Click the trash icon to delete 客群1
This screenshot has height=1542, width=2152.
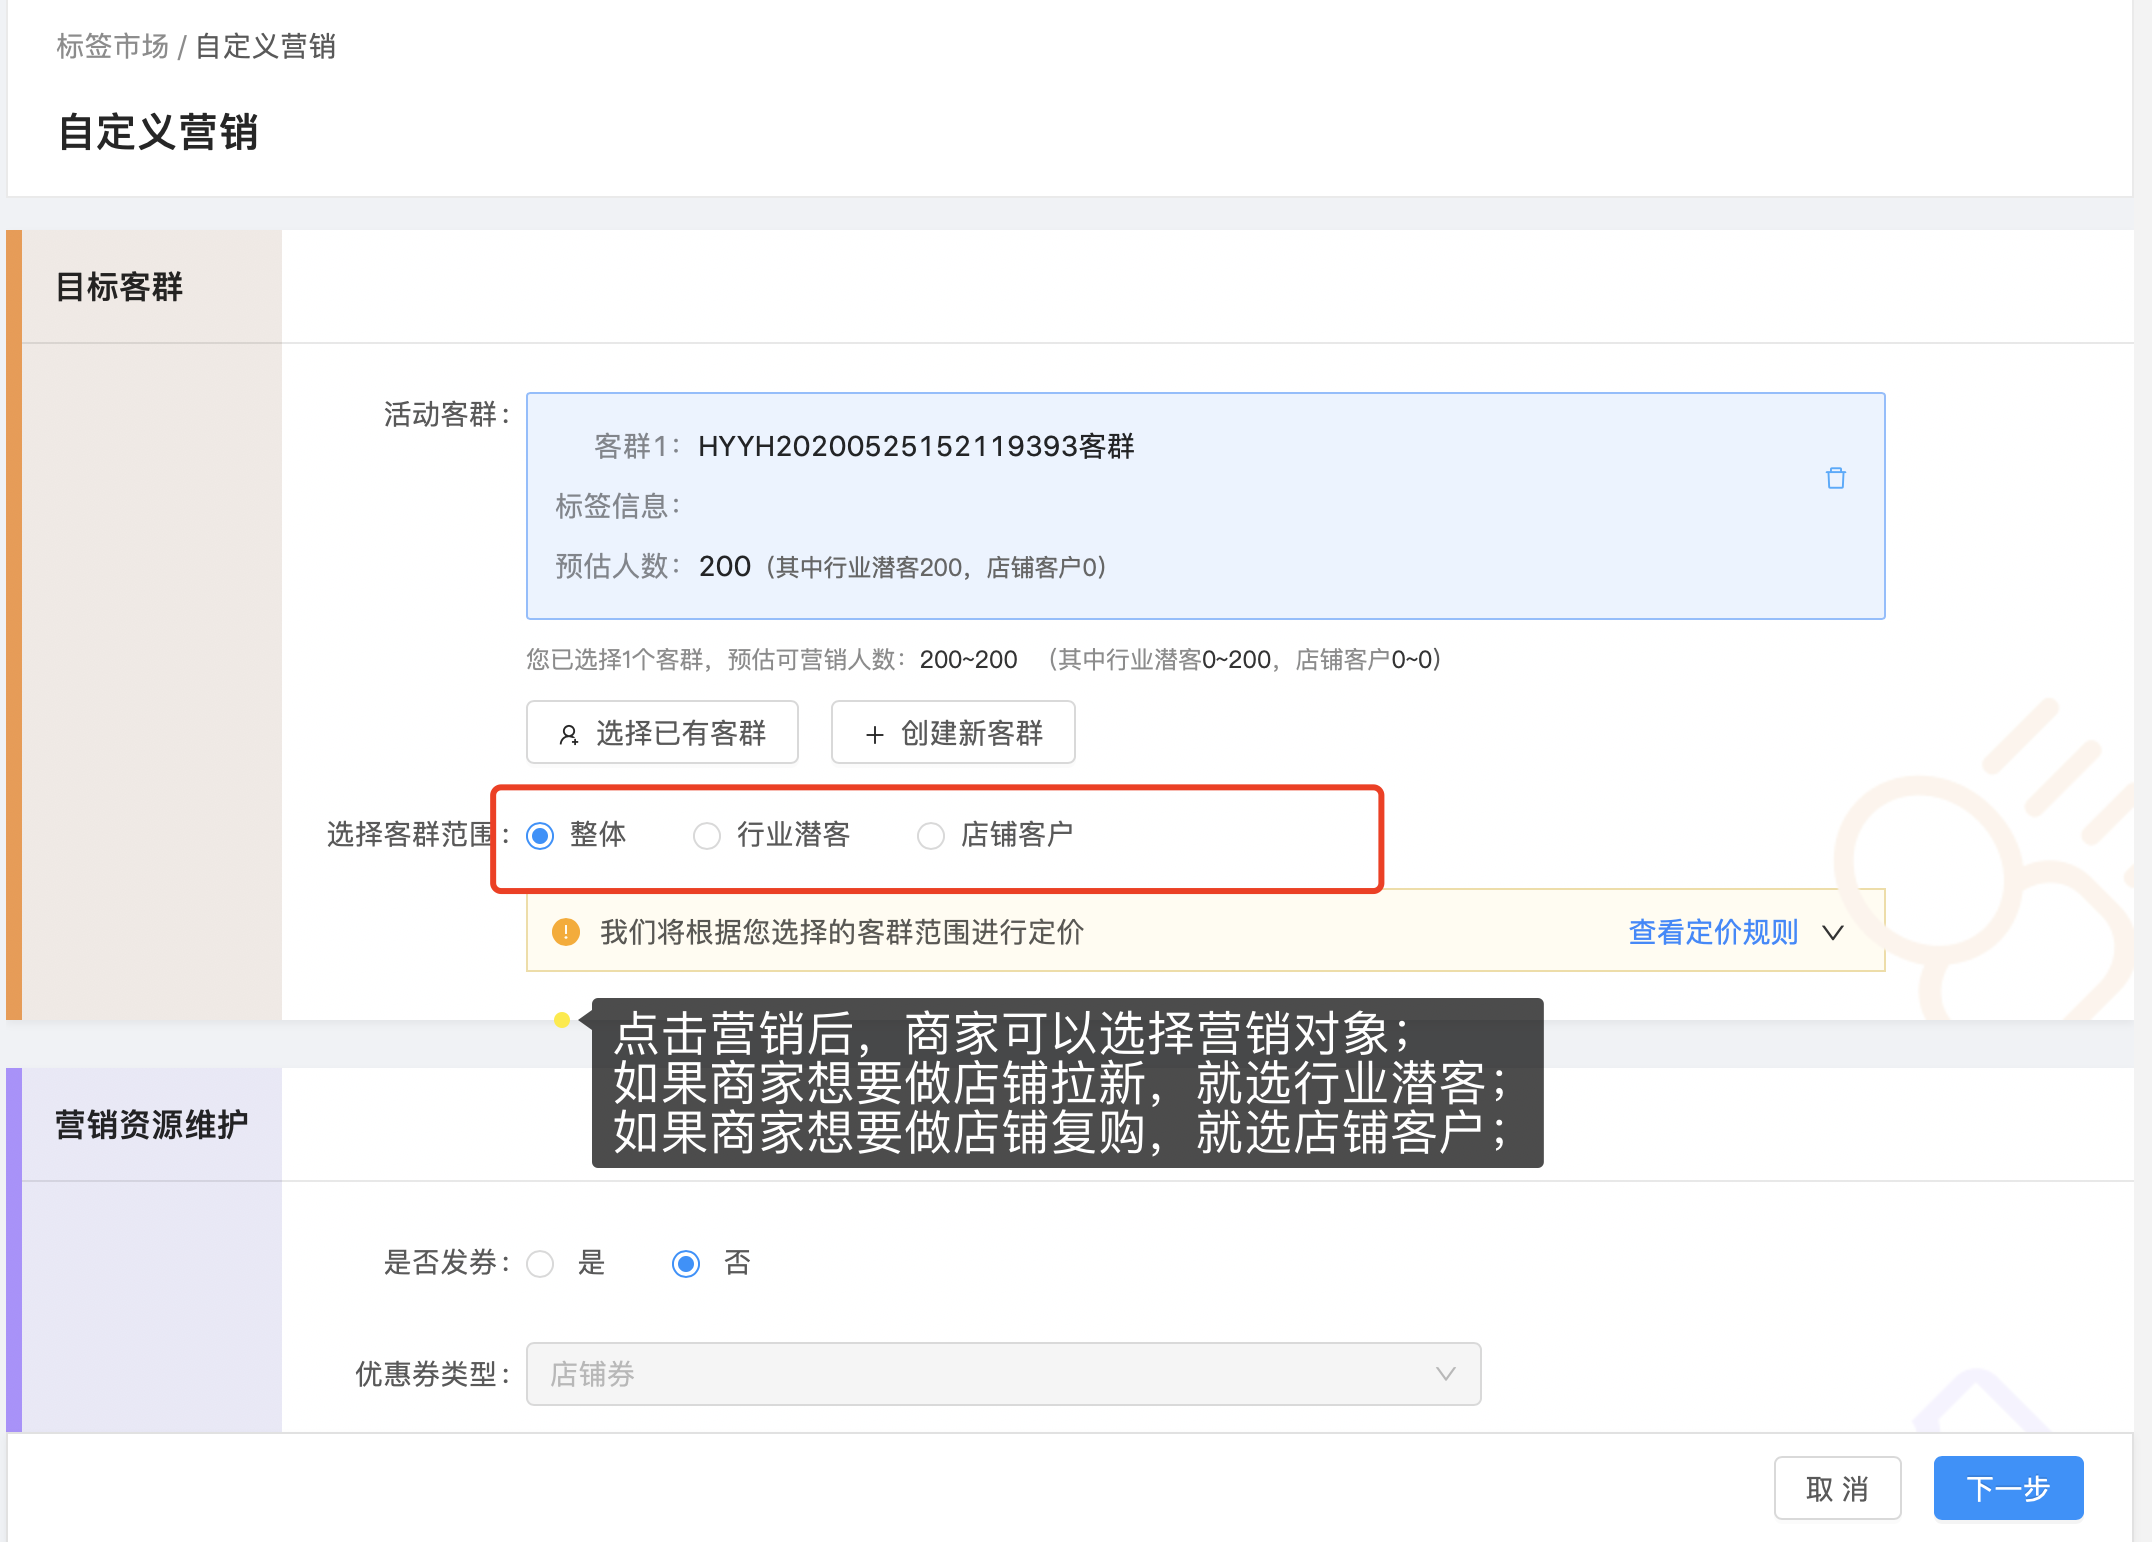1835,478
